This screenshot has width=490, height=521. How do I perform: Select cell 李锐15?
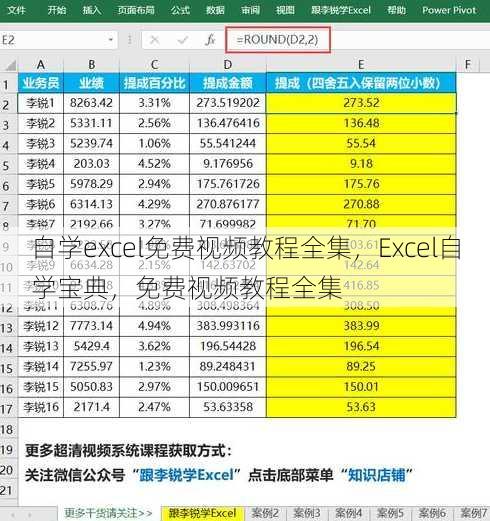point(41,387)
